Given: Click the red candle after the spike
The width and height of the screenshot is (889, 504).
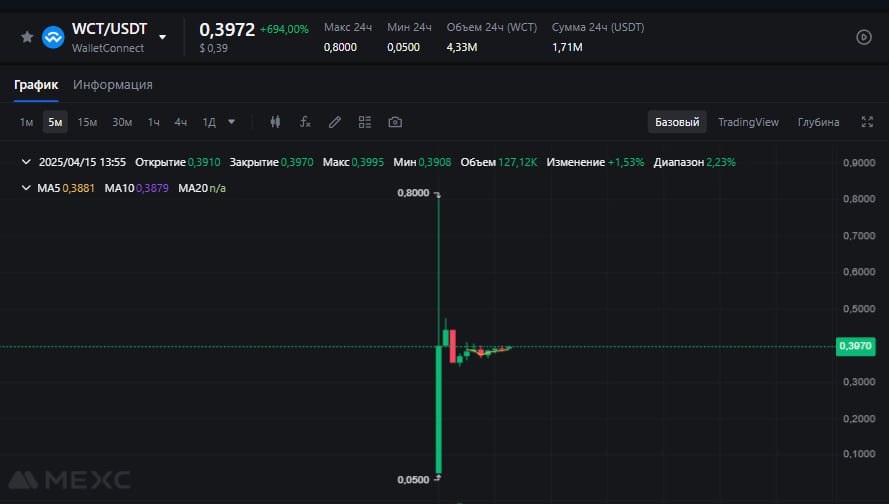Looking at the screenshot, I should pos(452,346).
